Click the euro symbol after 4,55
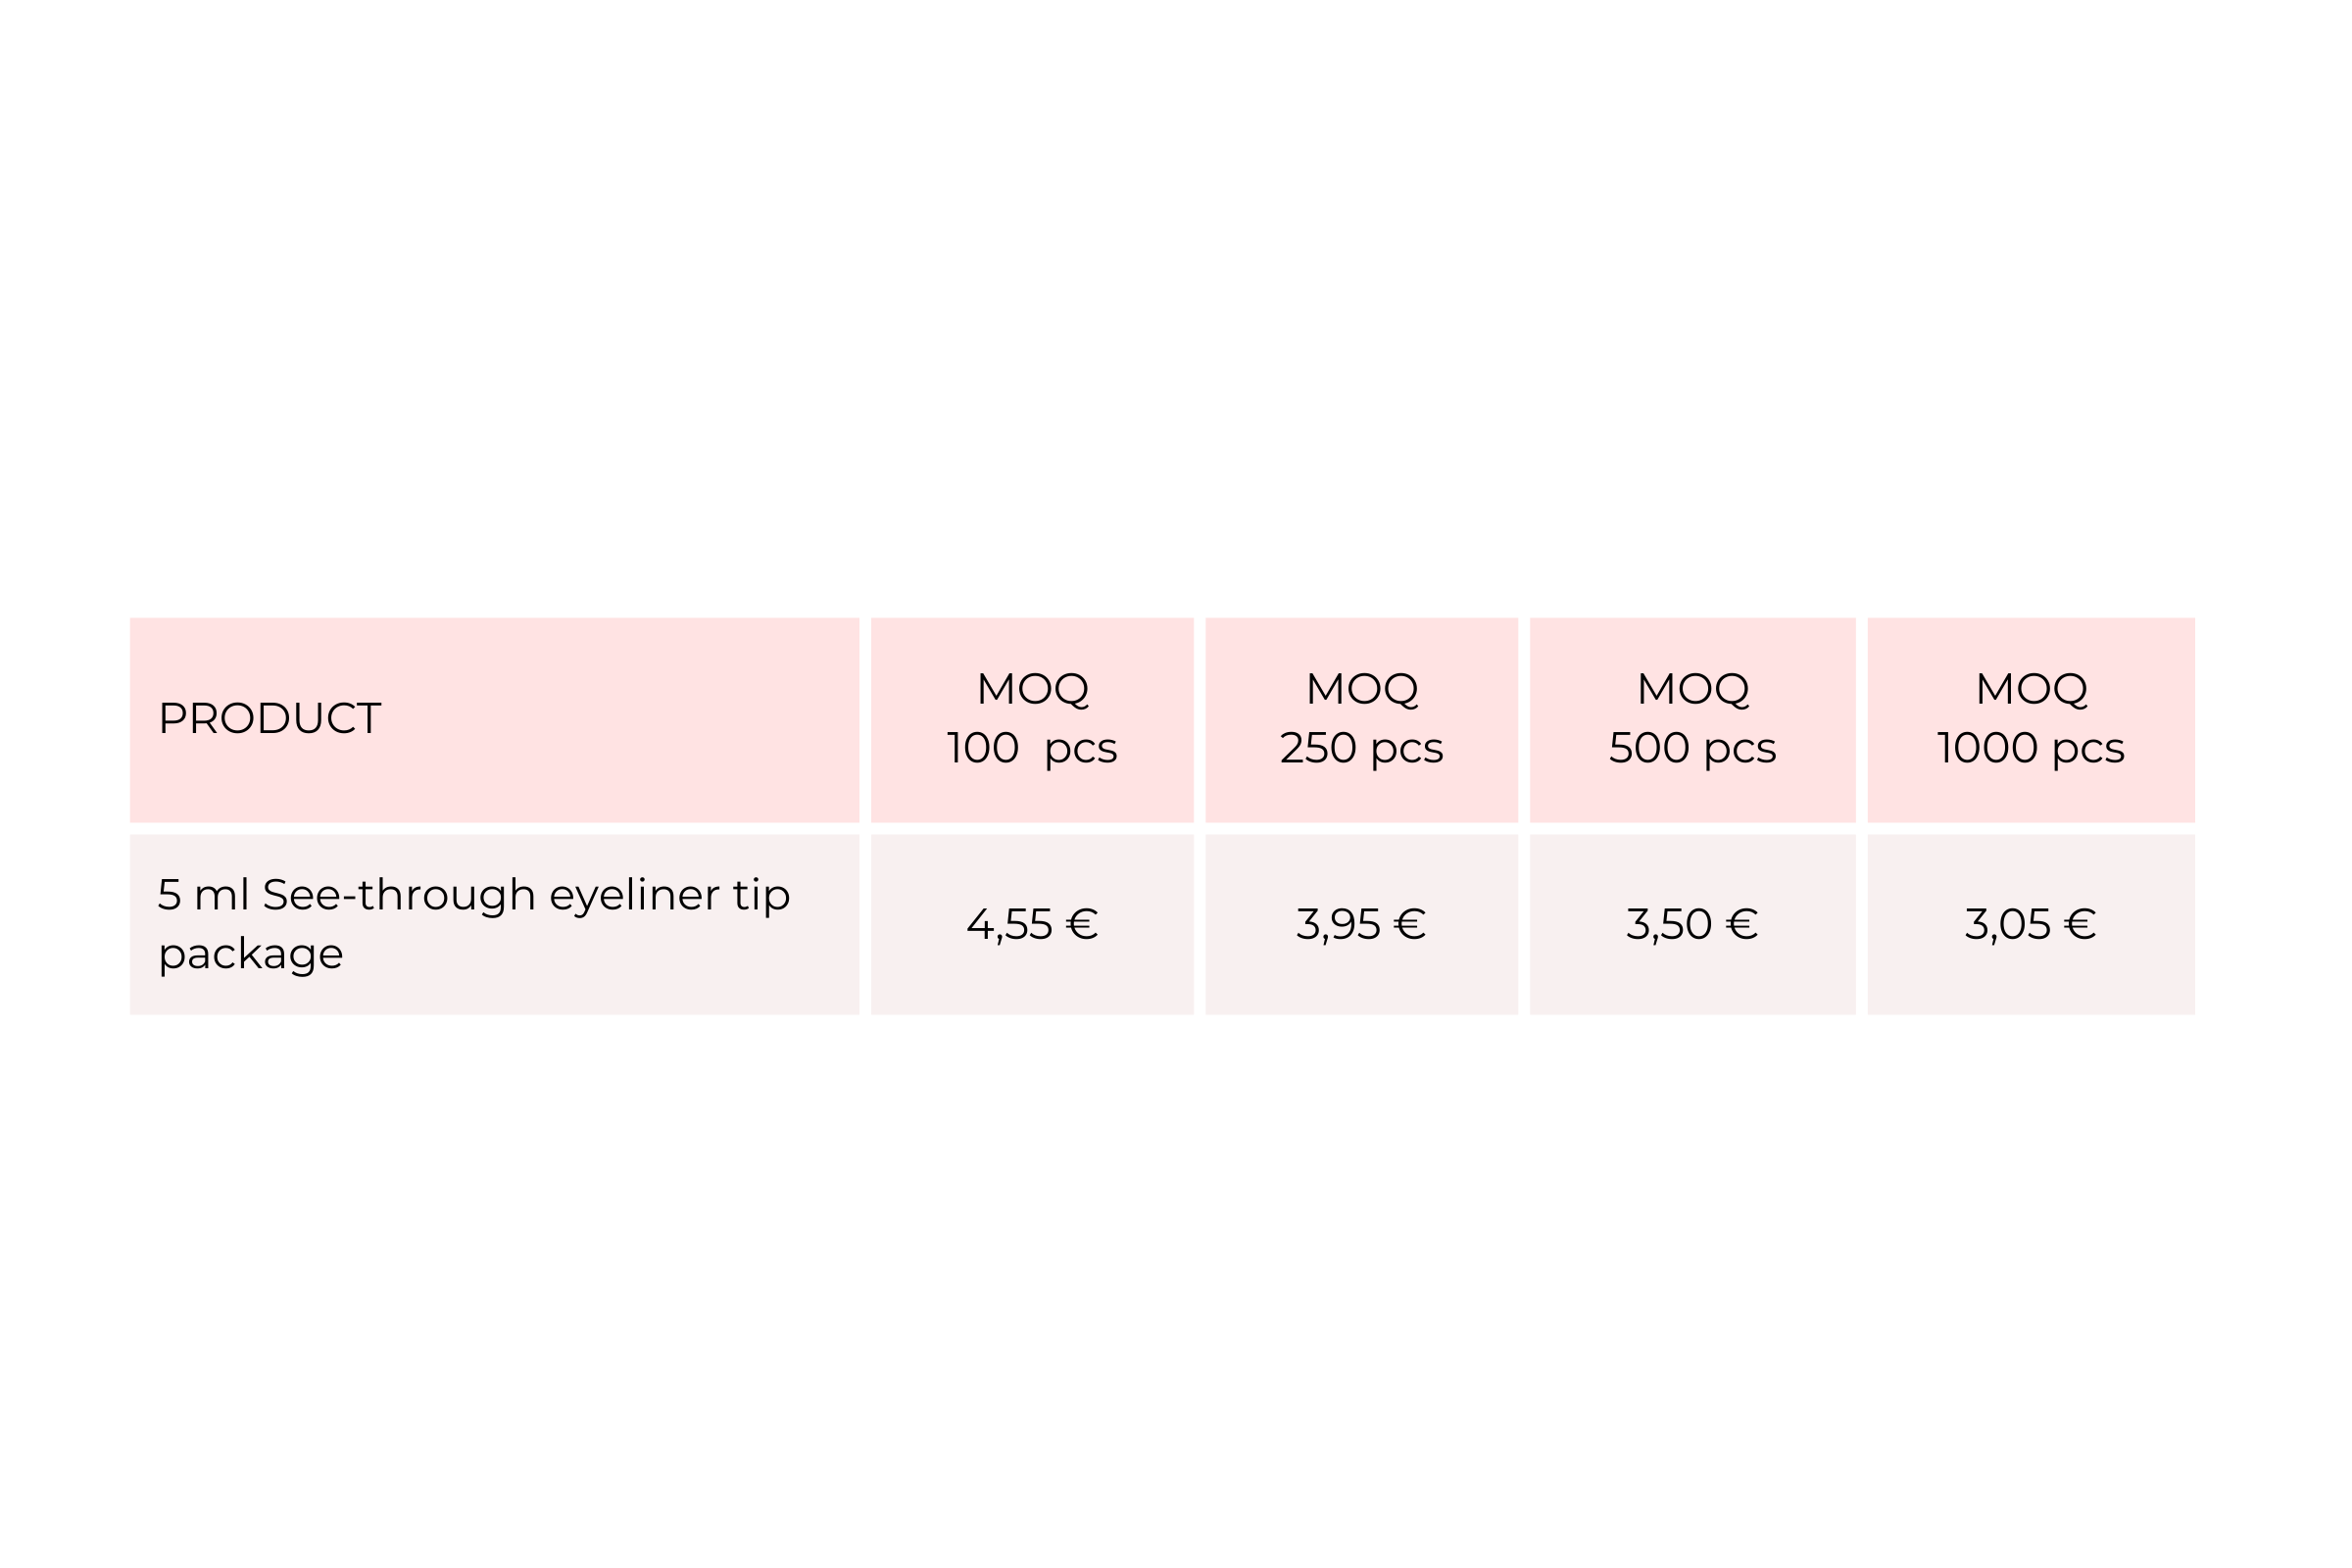The height and width of the screenshot is (1568, 2352). tap(1082, 924)
